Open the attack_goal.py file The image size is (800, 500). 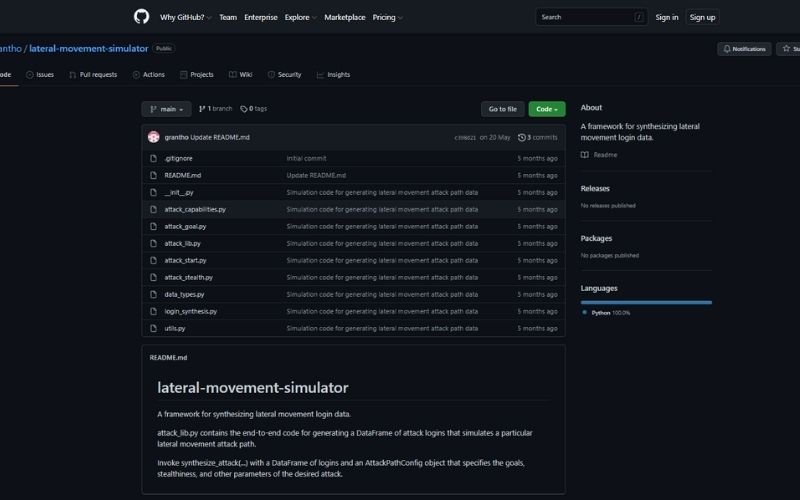pos(185,227)
